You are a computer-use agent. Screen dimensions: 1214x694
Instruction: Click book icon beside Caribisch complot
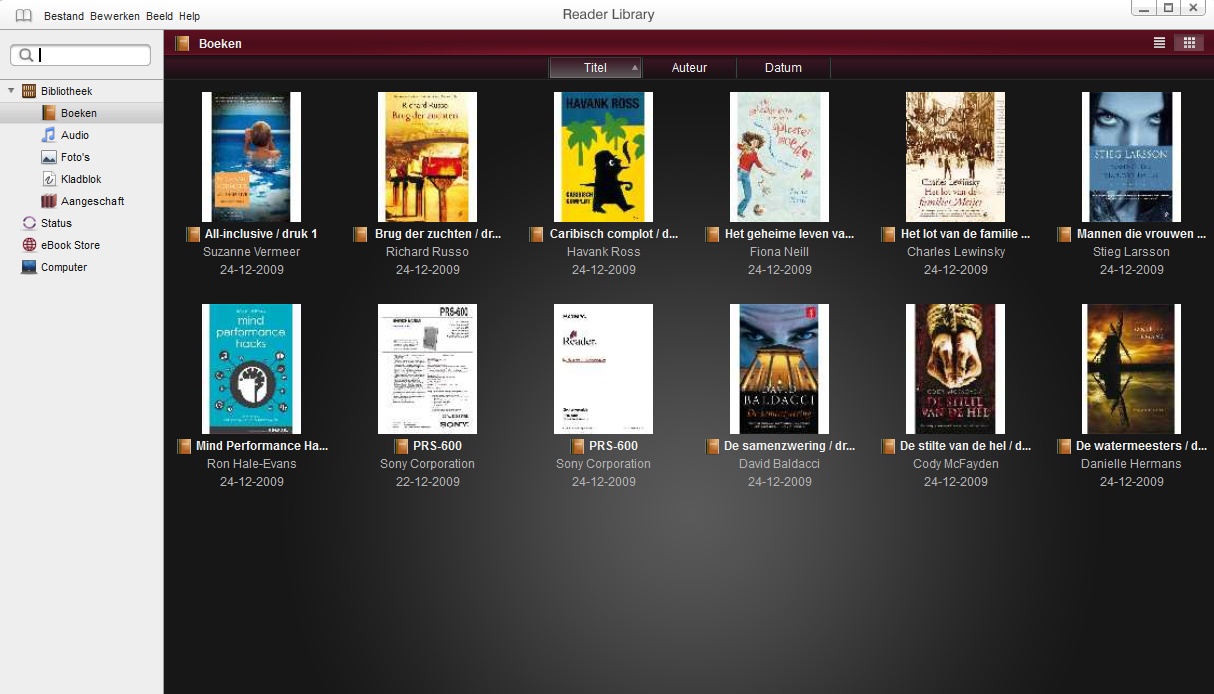click(x=537, y=234)
